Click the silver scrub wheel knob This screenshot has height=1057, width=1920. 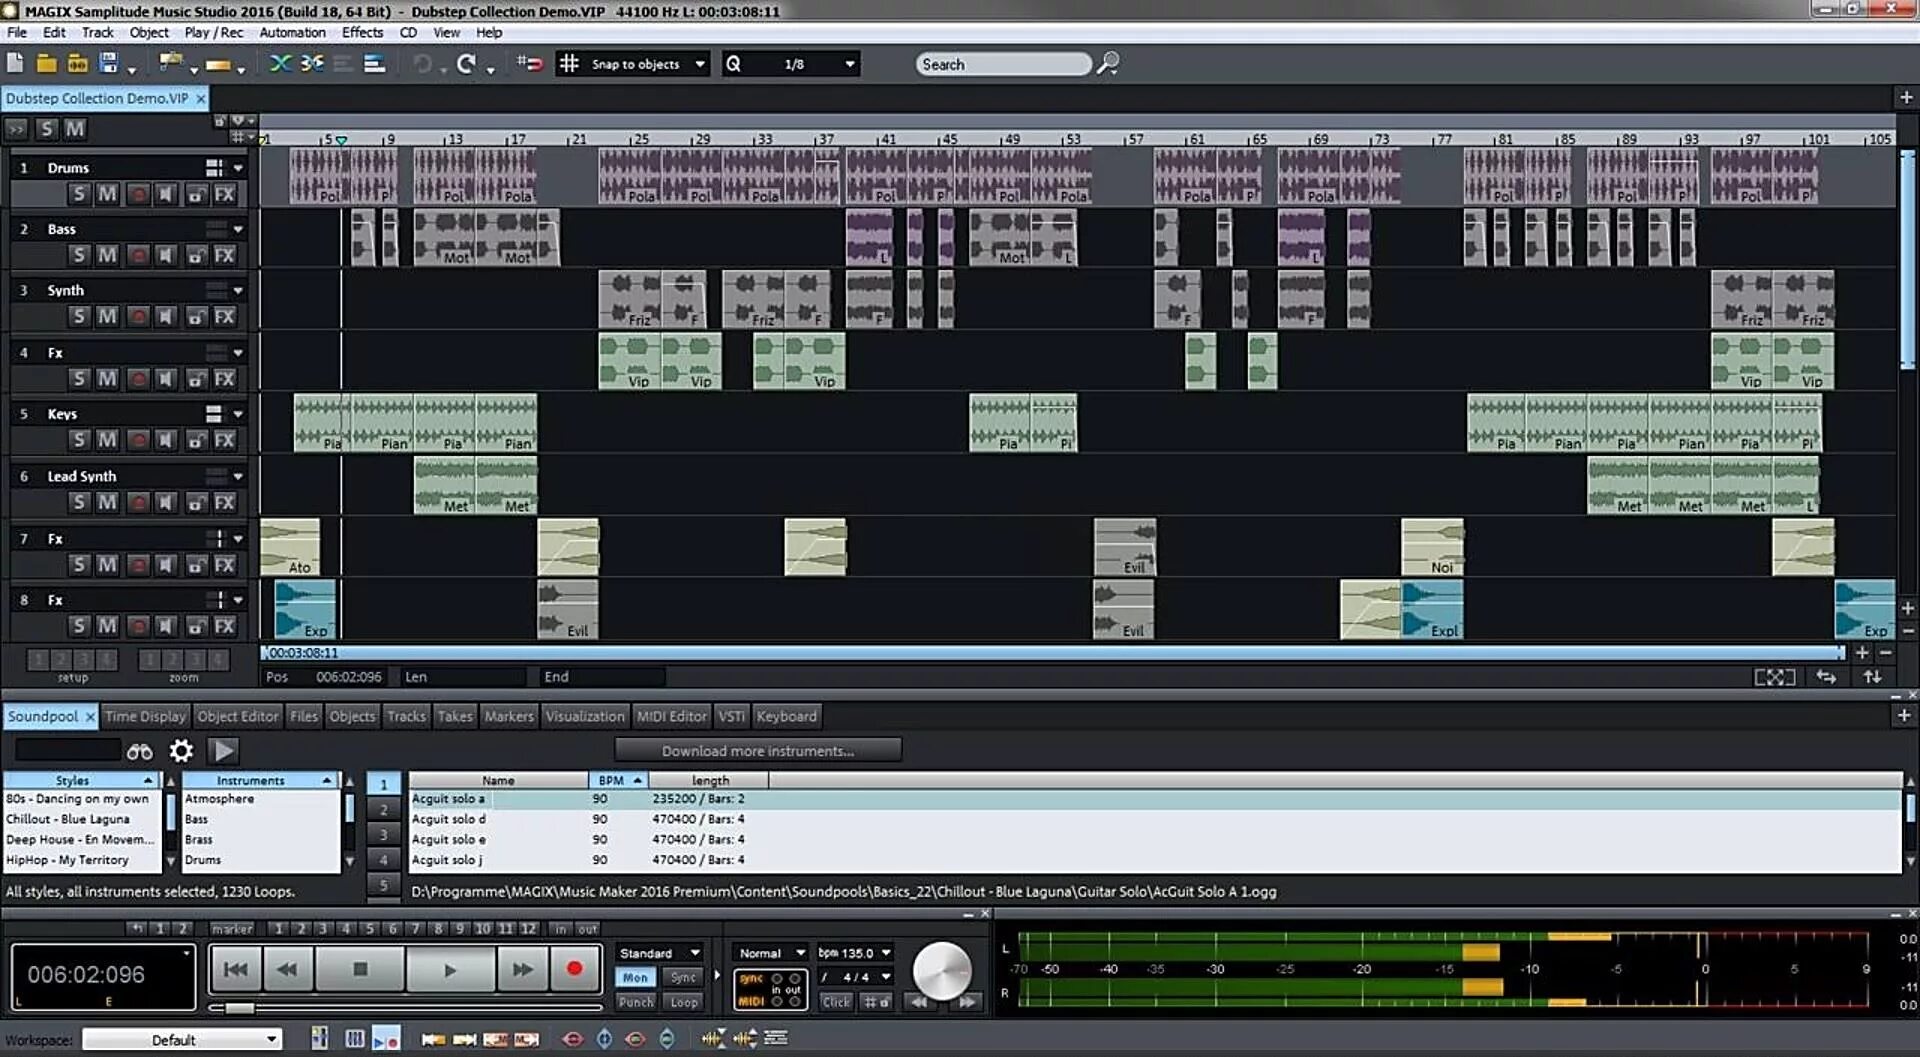tap(942, 969)
